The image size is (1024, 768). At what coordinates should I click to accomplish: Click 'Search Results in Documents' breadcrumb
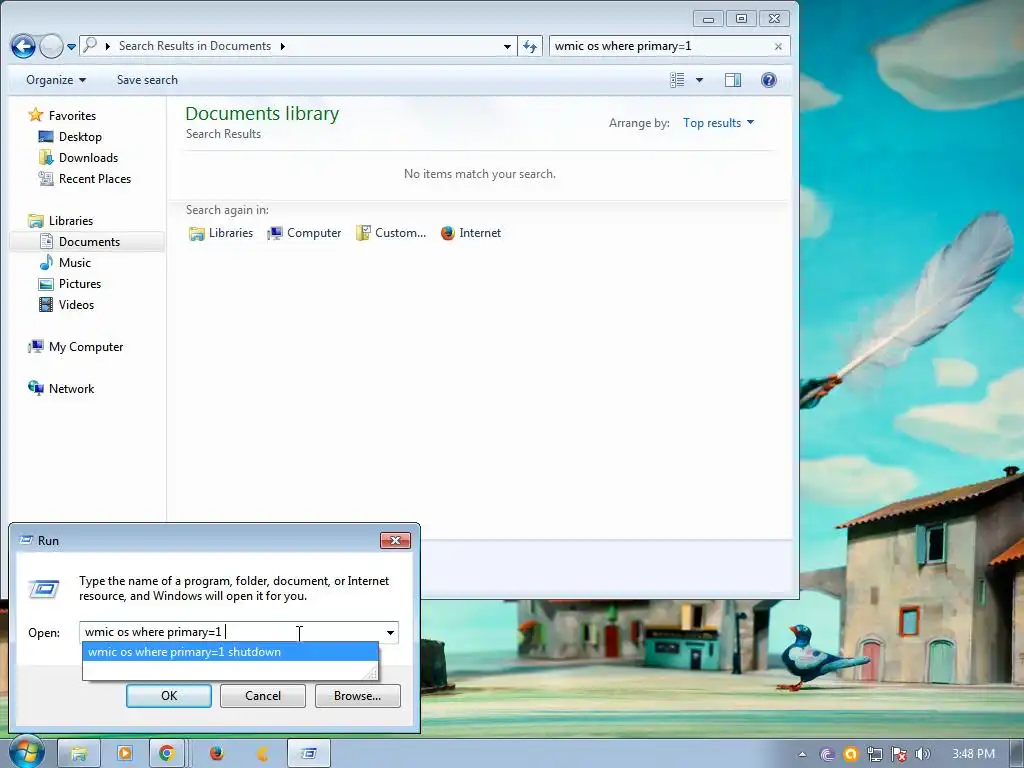pos(195,46)
